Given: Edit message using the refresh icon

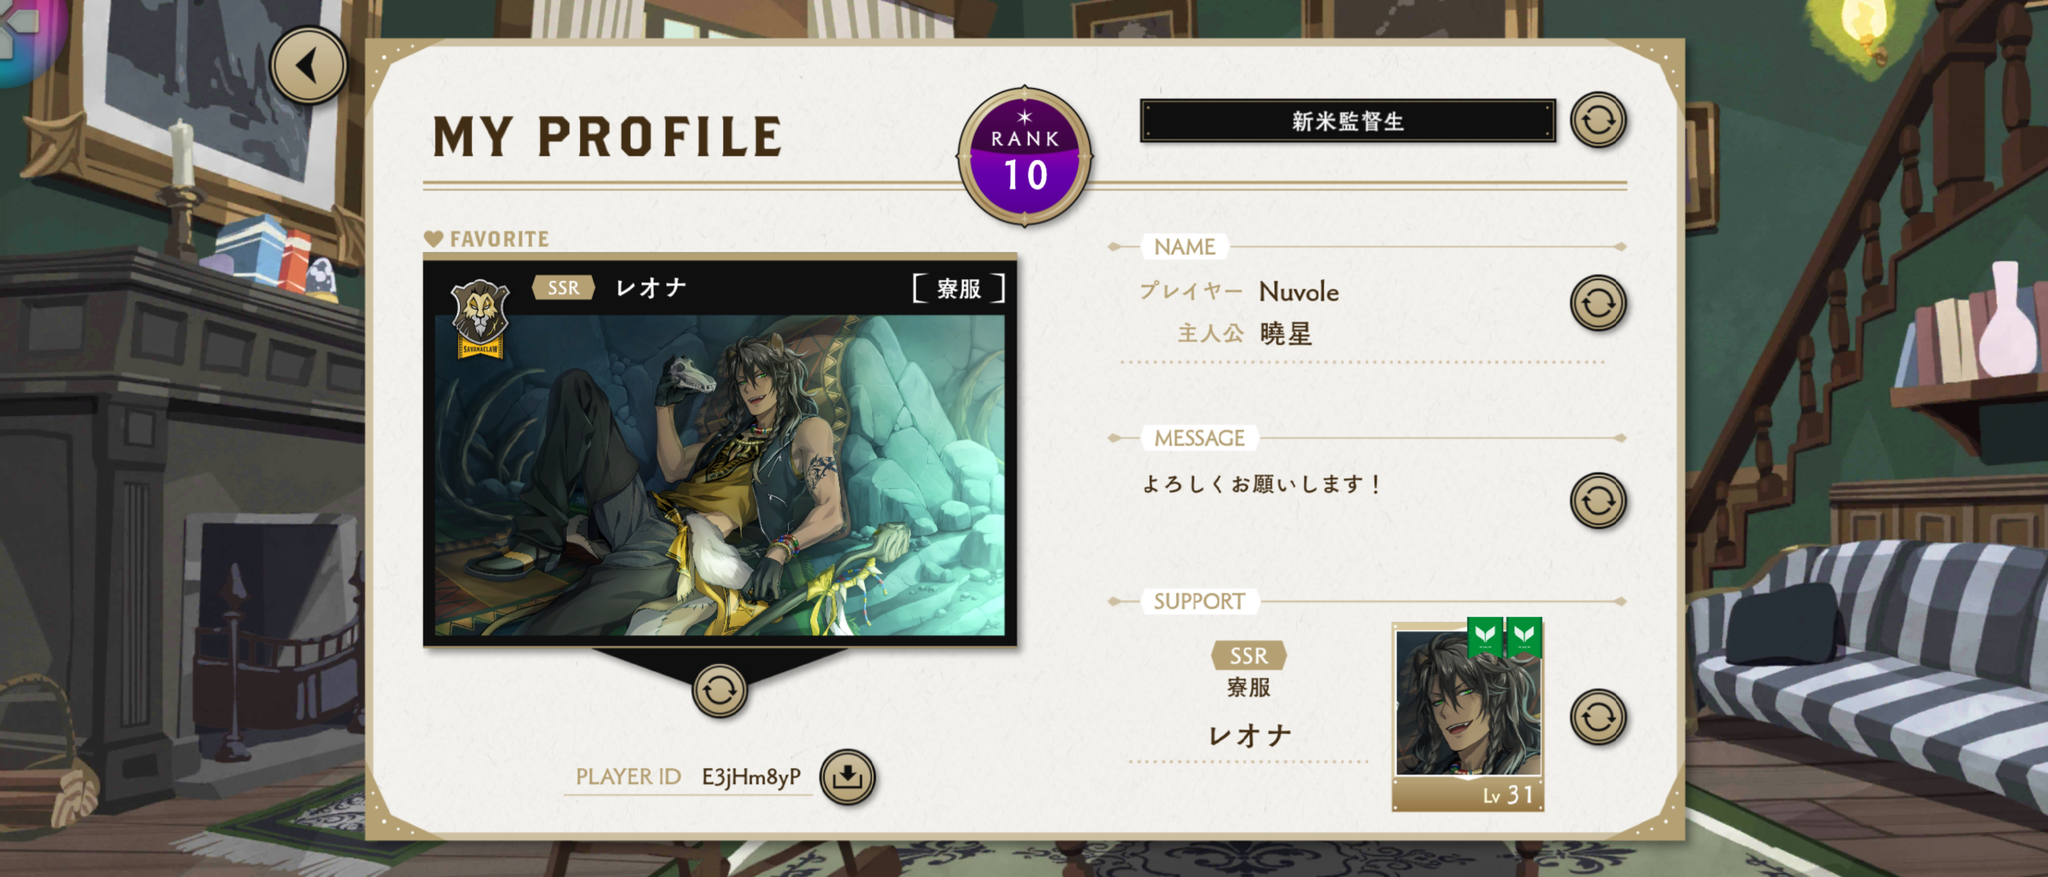Looking at the screenshot, I should coord(1598,500).
